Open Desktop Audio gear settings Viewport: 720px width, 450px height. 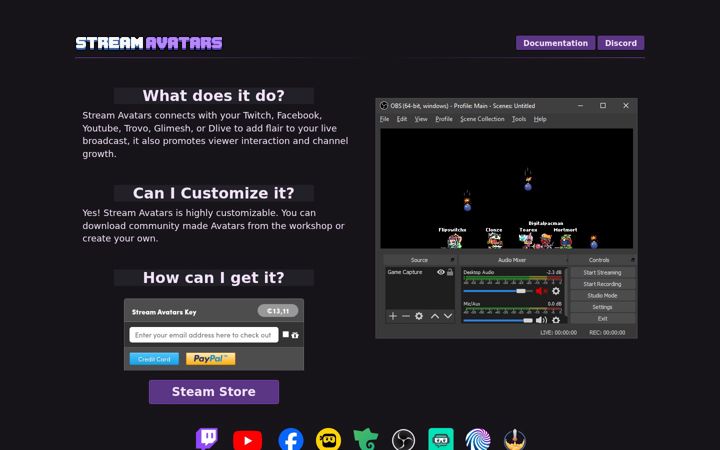(556, 291)
